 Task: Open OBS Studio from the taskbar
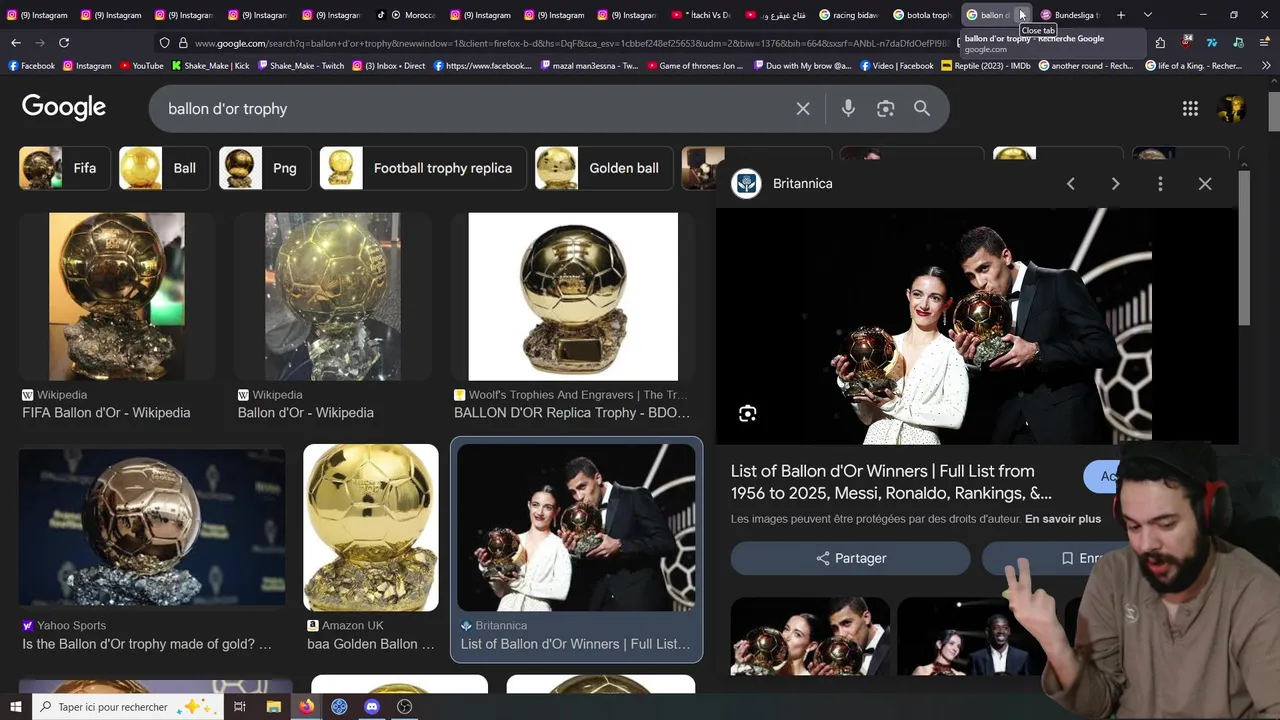(405, 707)
